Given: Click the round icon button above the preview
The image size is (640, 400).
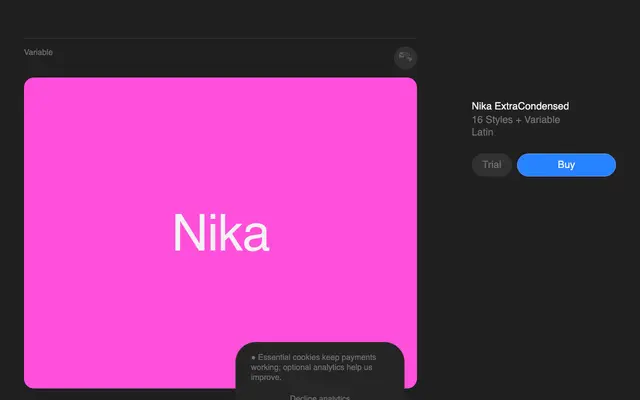Looking at the screenshot, I should coord(405,58).
